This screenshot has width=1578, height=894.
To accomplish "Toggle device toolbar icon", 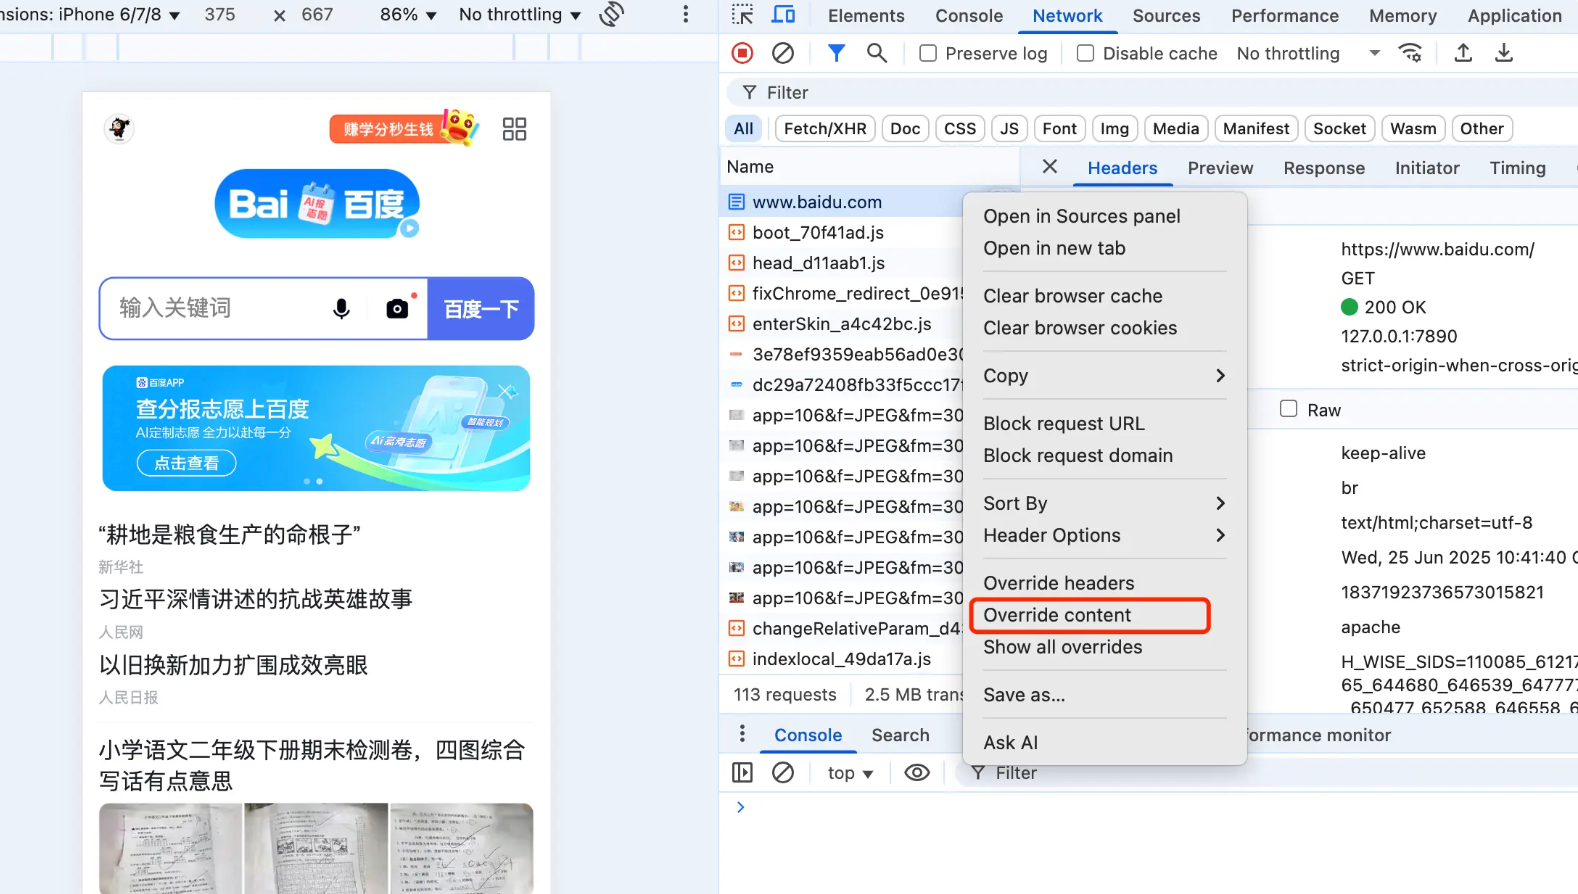I will click(784, 15).
